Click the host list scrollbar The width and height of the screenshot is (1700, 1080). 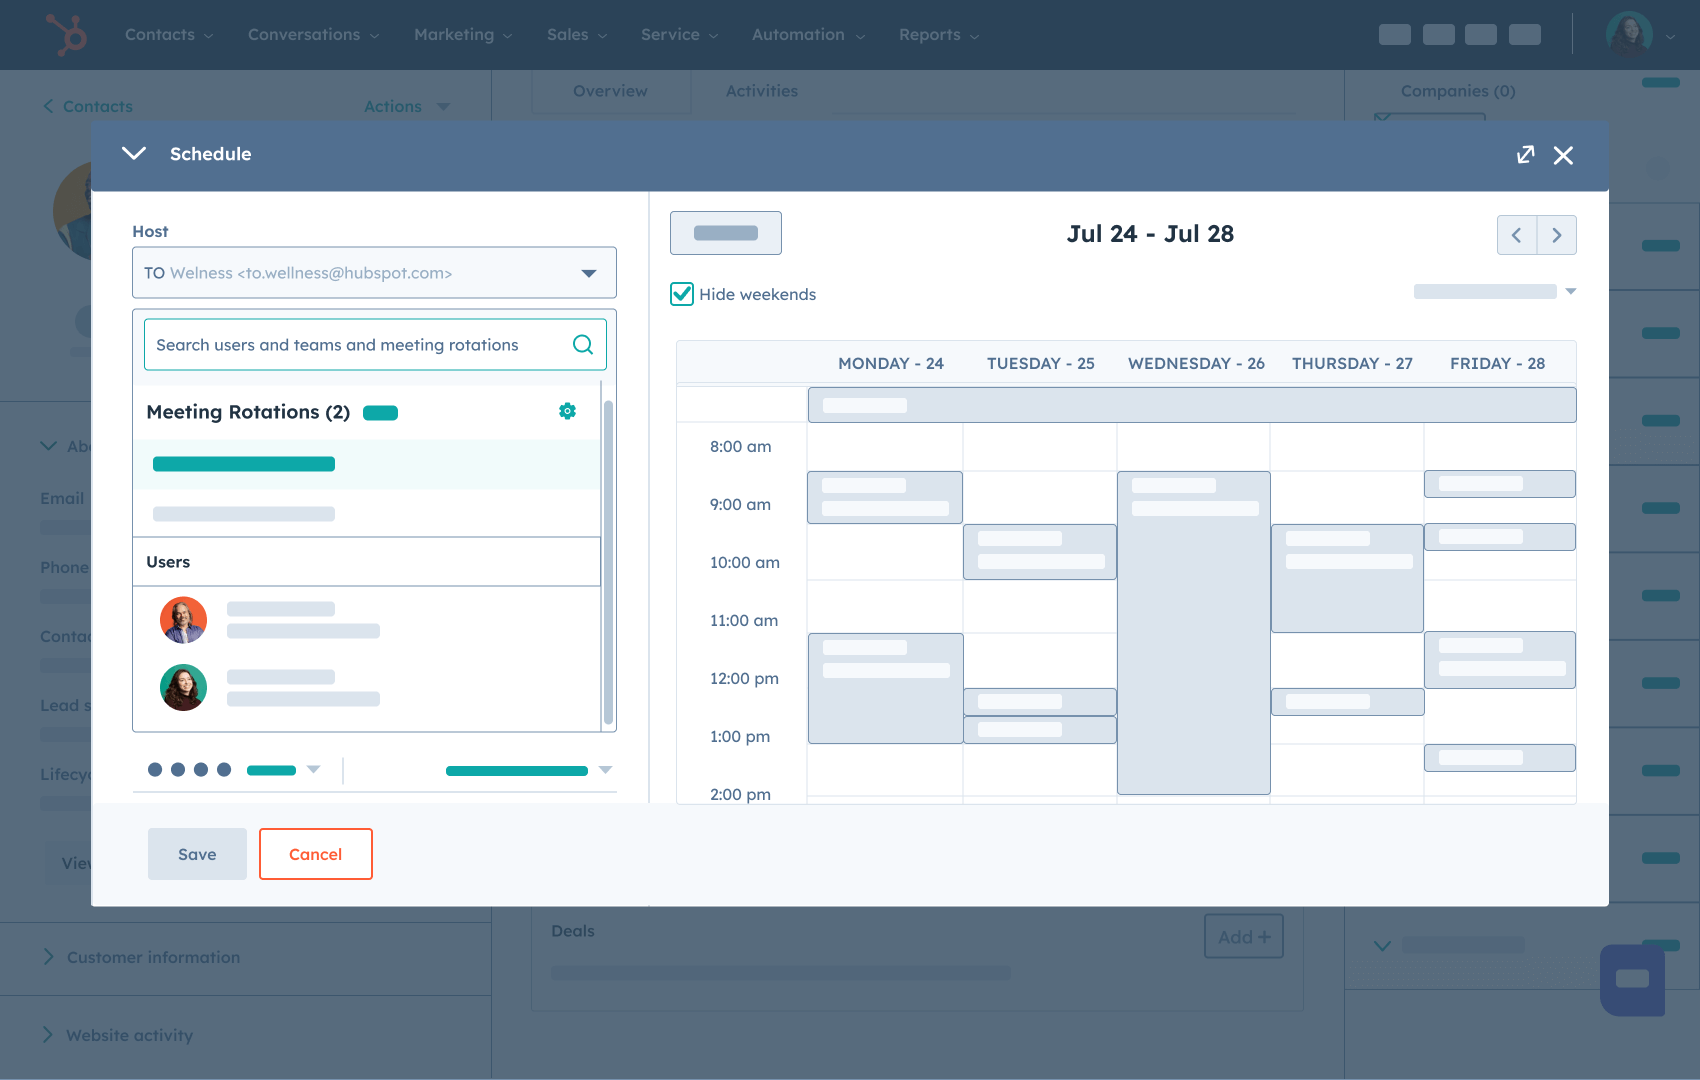click(x=608, y=560)
